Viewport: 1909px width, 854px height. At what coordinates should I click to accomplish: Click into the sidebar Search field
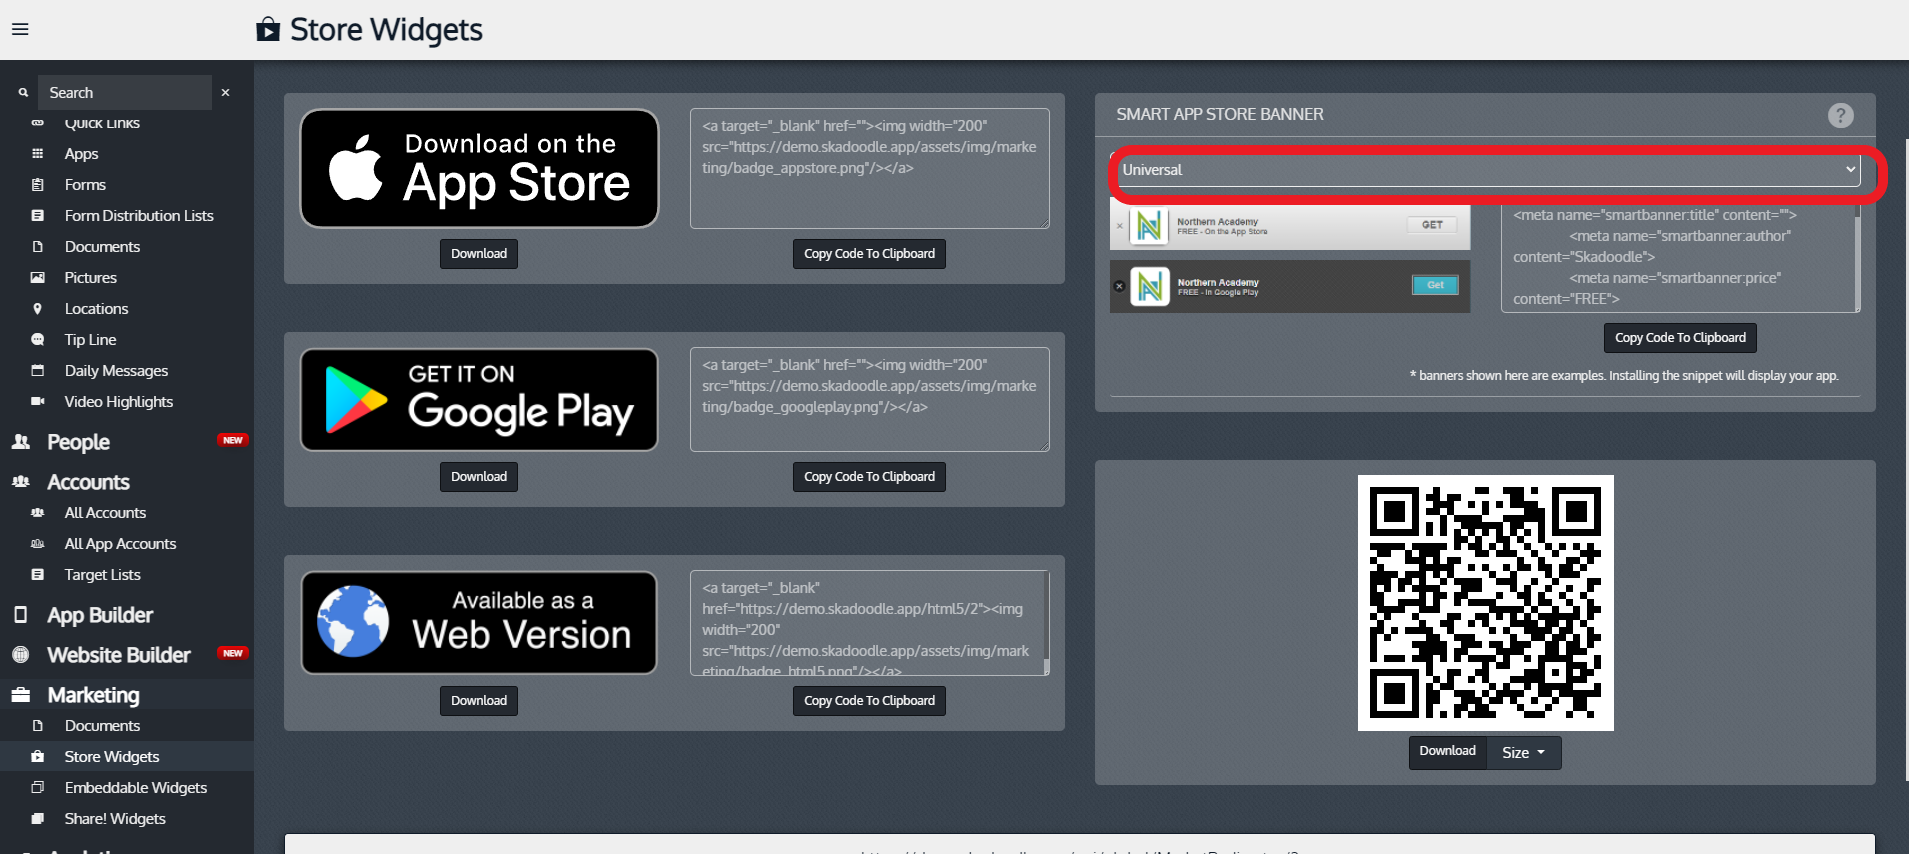pos(125,92)
